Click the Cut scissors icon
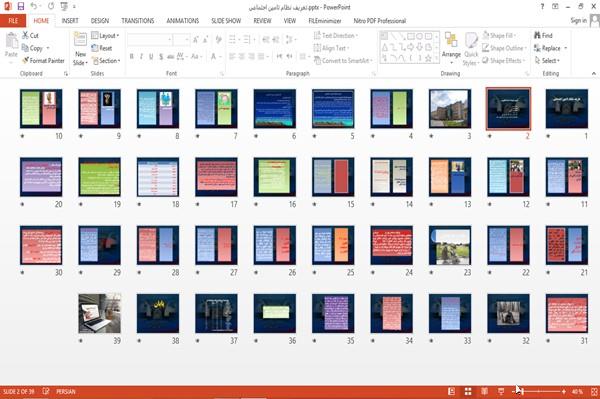600x399 pixels. point(26,35)
